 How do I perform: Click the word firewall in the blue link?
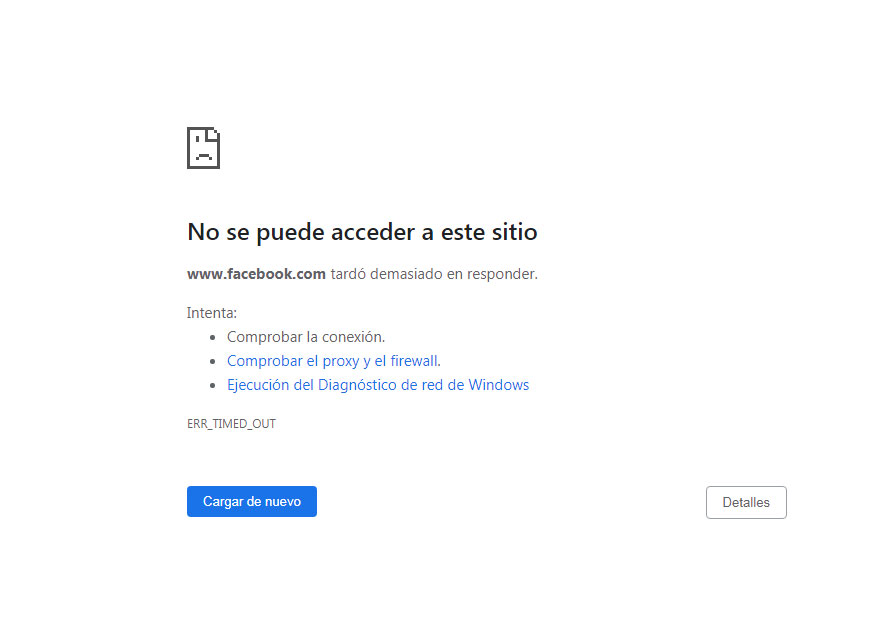(x=412, y=361)
